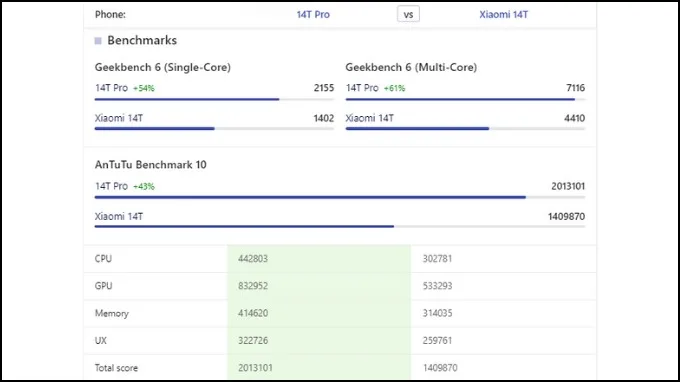Click the square icon beside Benchmarks
The image size is (680, 382).
click(98, 41)
